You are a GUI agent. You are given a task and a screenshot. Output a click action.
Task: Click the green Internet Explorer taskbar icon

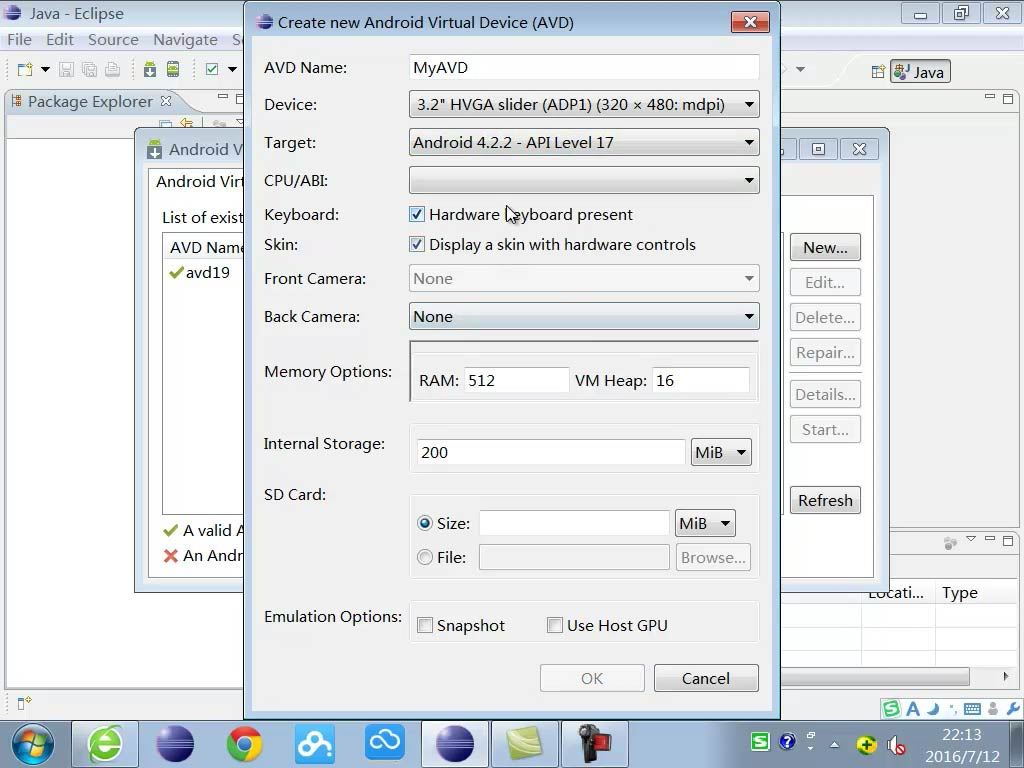coord(104,744)
